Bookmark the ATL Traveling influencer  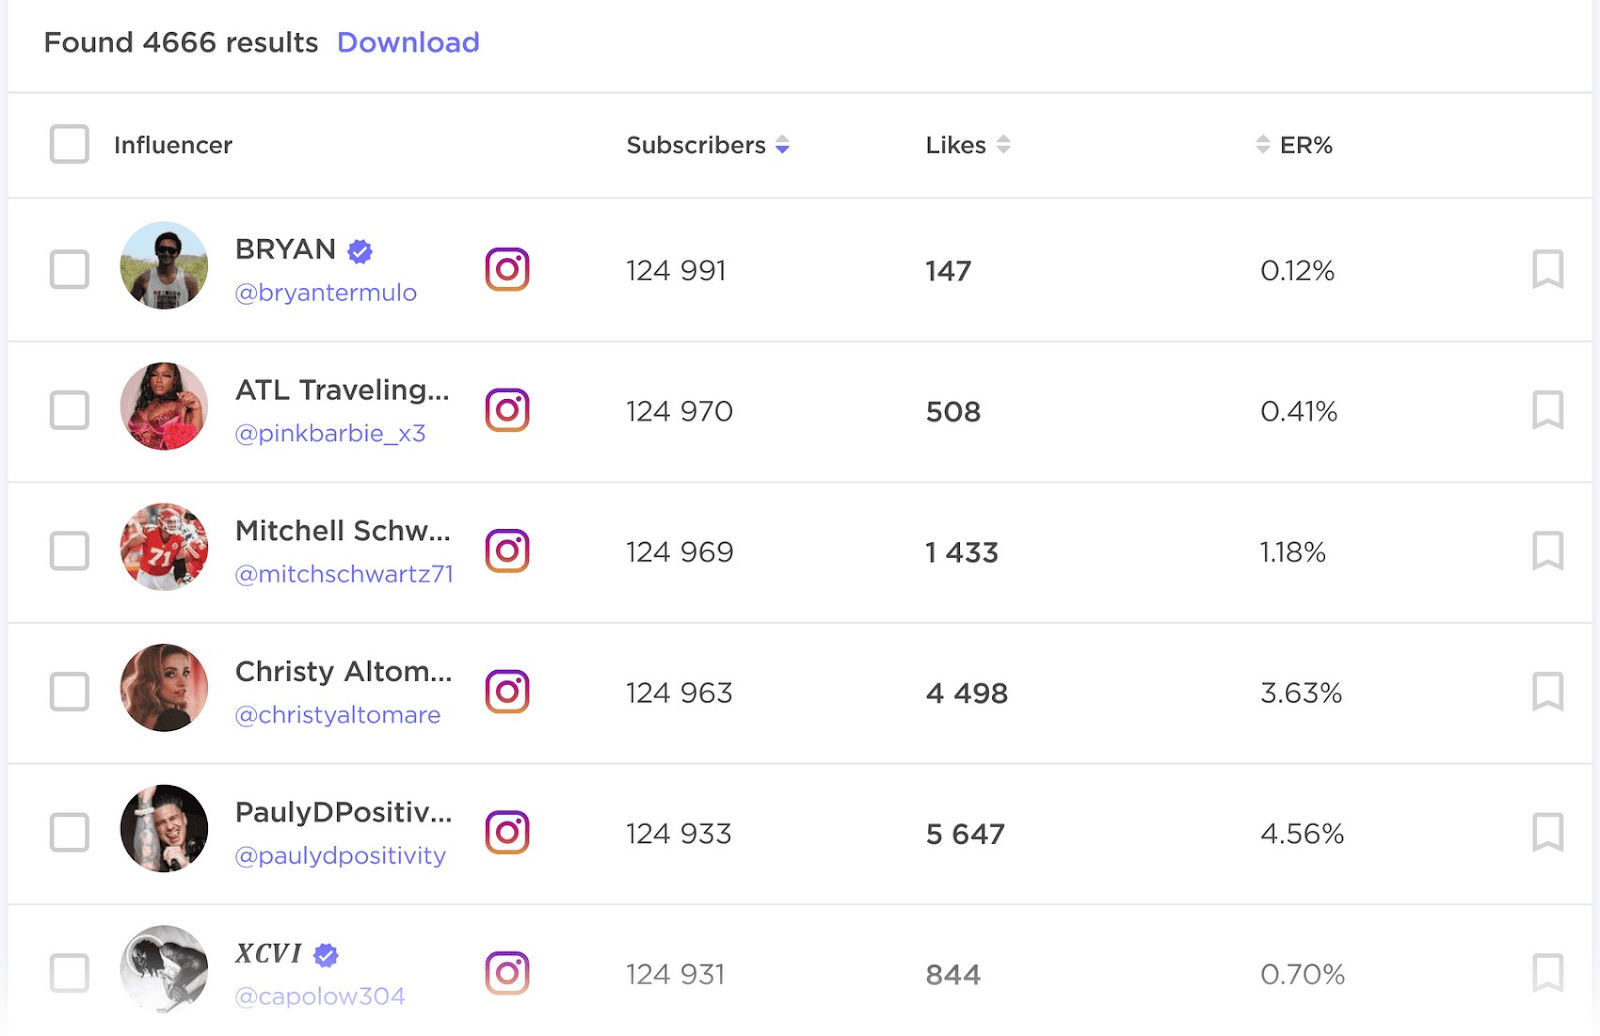tap(1547, 410)
